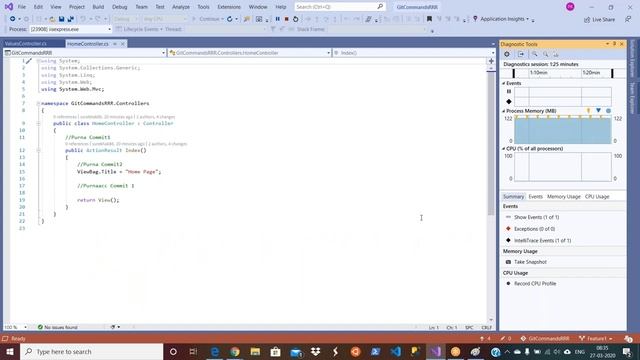The width and height of the screenshot is (640, 360).
Task: Click the bookmark toggle icon in toolbar
Action: 429,19
